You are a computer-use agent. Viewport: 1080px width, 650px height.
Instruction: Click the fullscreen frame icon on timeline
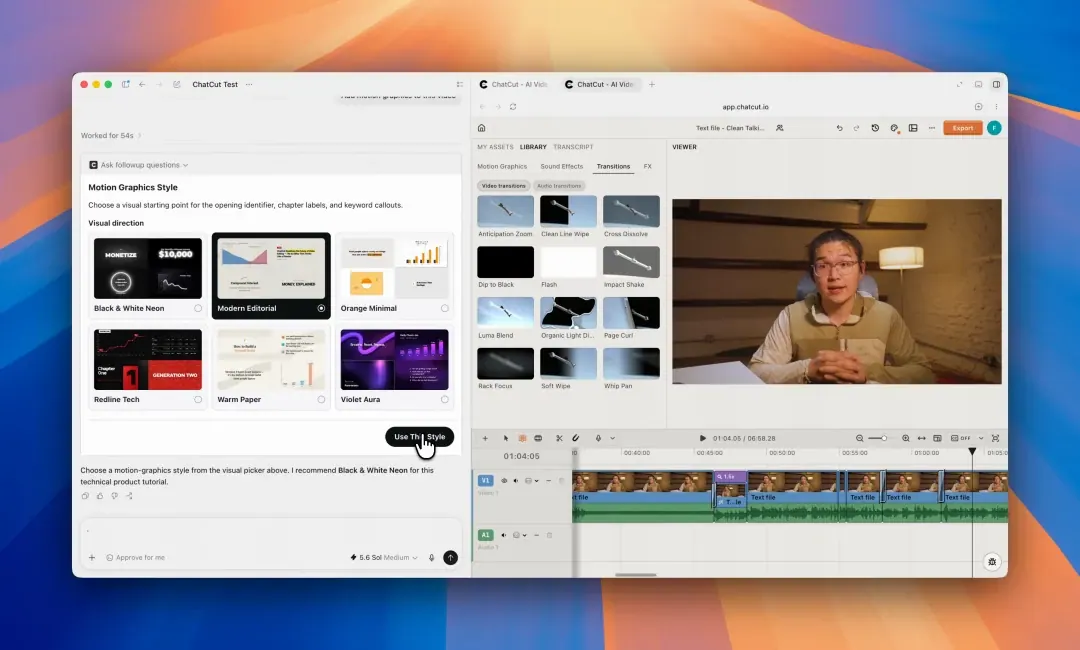point(995,438)
